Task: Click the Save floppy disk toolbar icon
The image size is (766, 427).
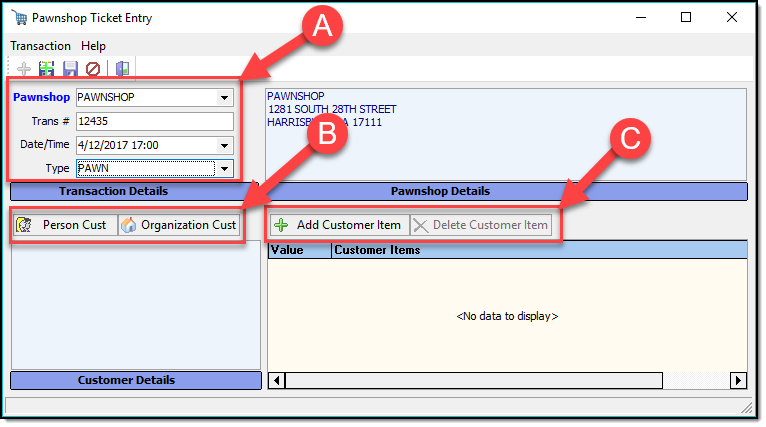Action: (x=70, y=69)
